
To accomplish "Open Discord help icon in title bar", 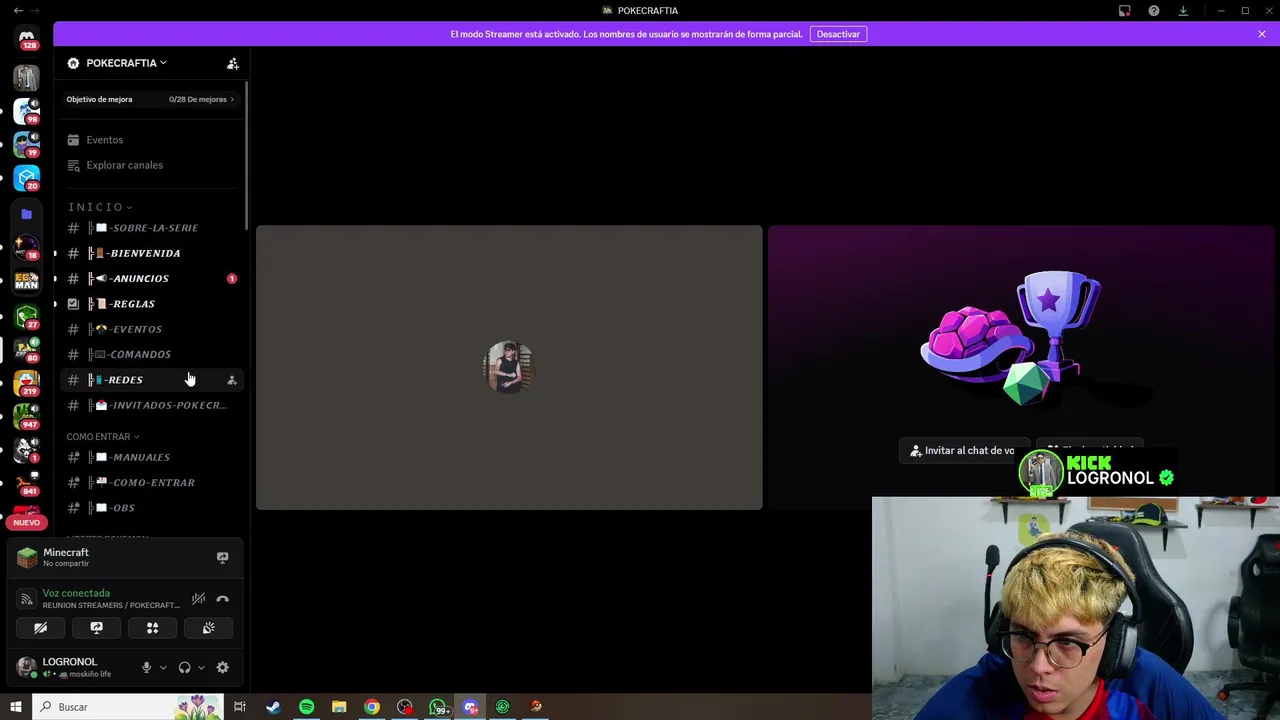I will click(x=1154, y=10).
